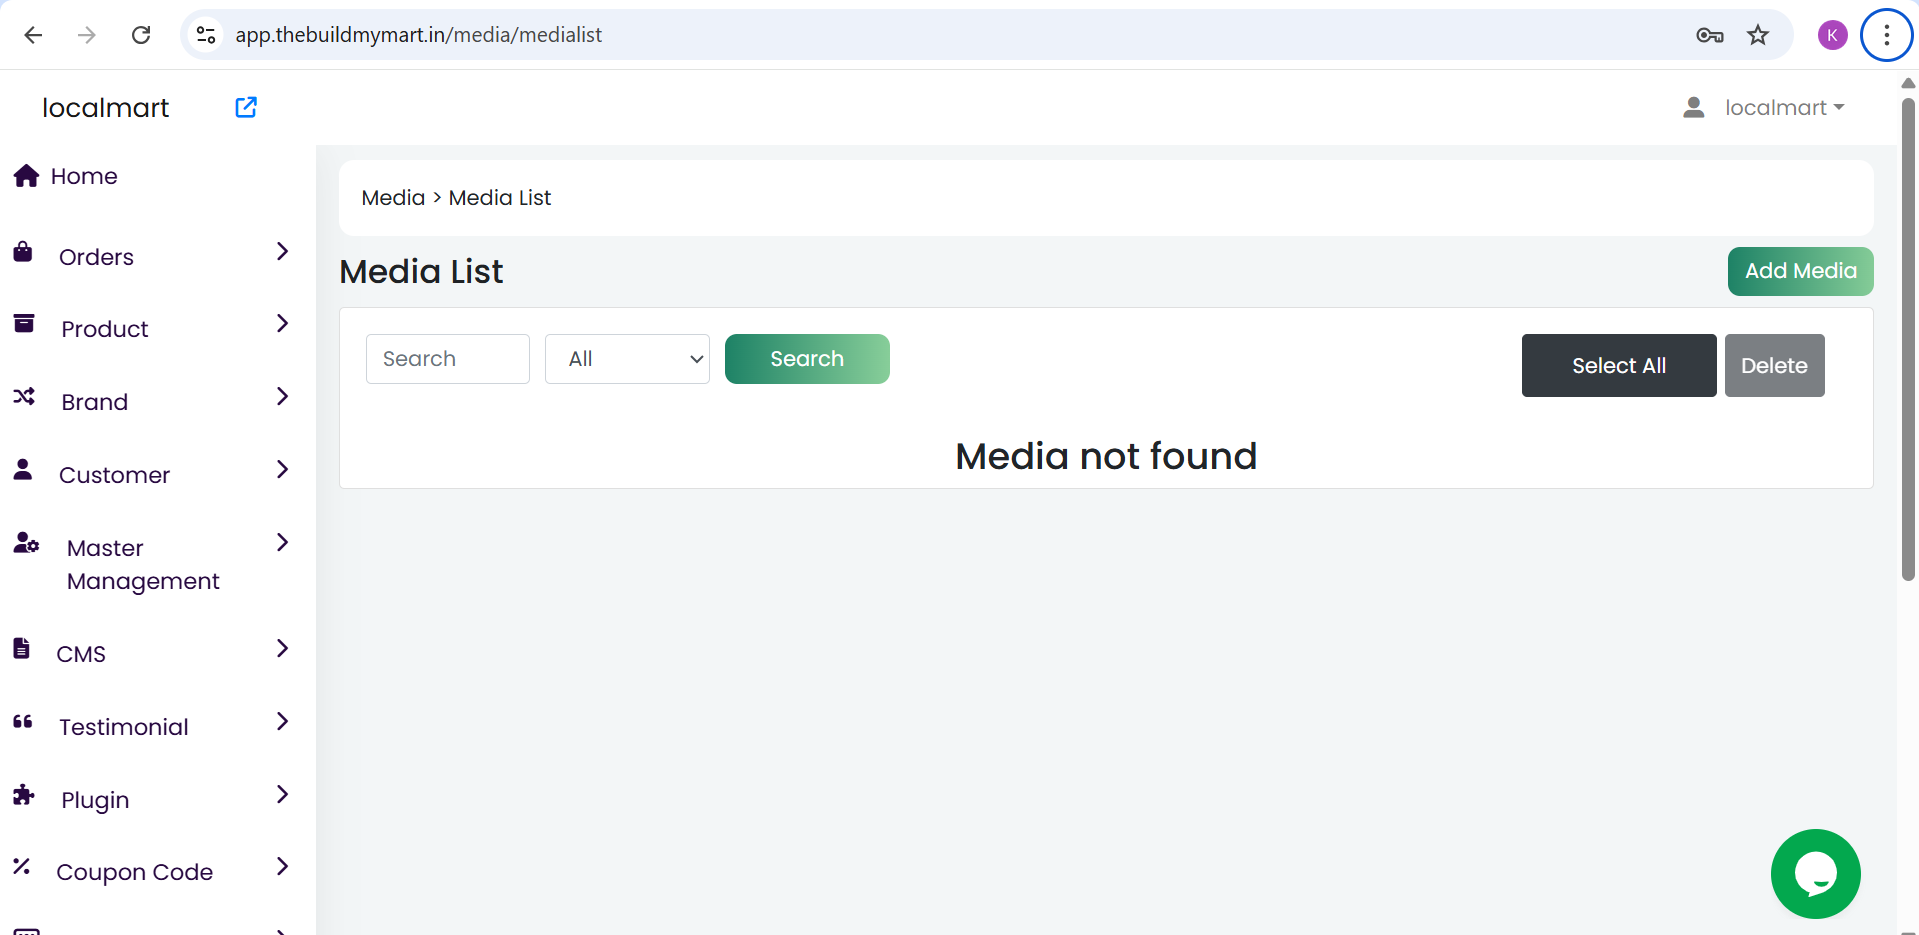The width and height of the screenshot is (1919, 935).
Task: Focus the media Search text field
Action: pos(447,359)
